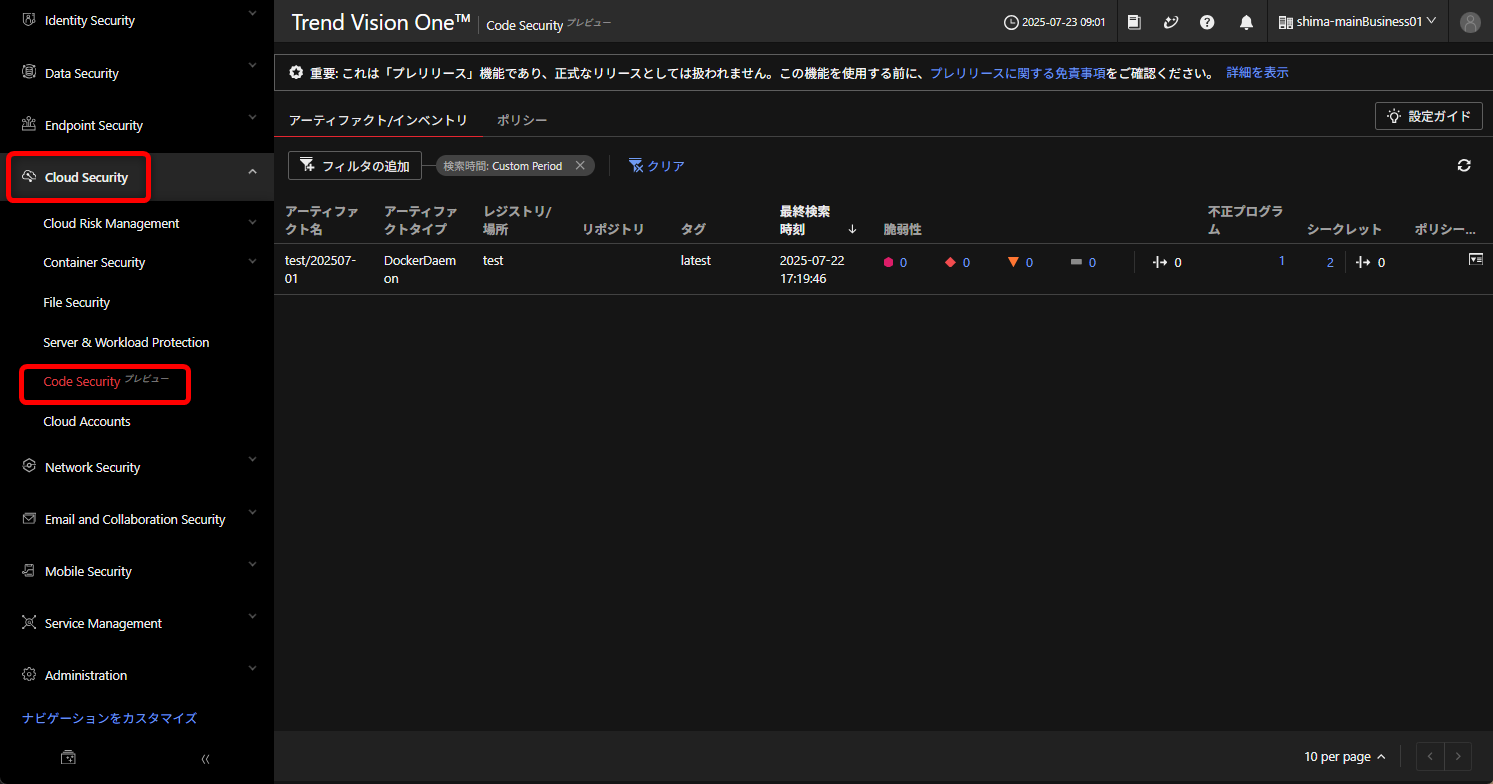
Task: Click the high vulnerability red diamond count
Action: click(966, 262)
